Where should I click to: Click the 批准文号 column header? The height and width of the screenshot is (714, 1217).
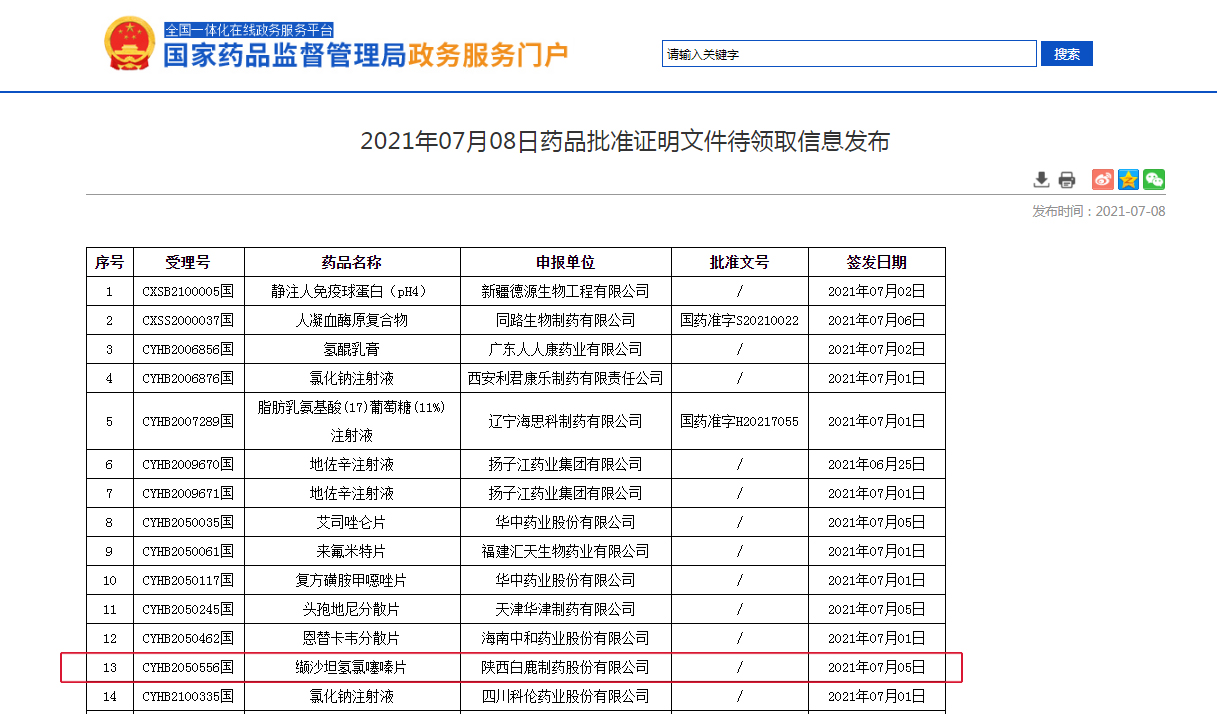tap(739, 262)
